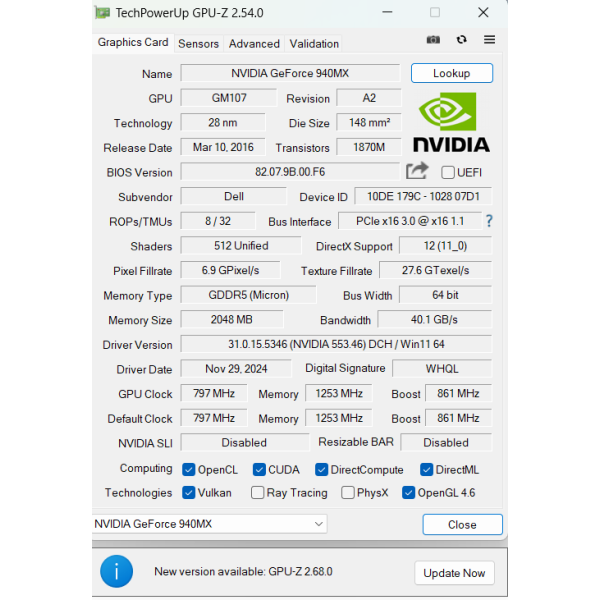Select the Graphics Card tab

click(133, 42)
